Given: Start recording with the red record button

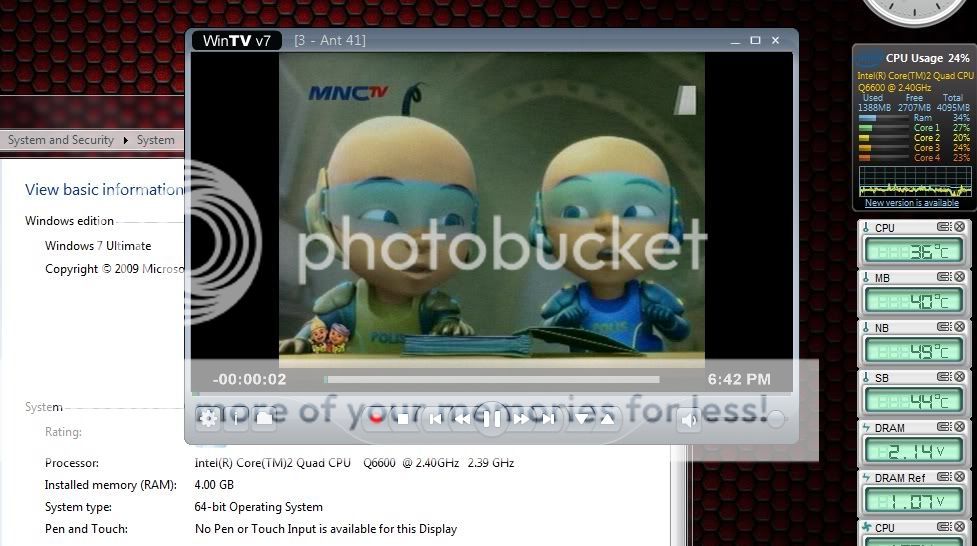Looking at the screenshot, I should tap(376, 418).
